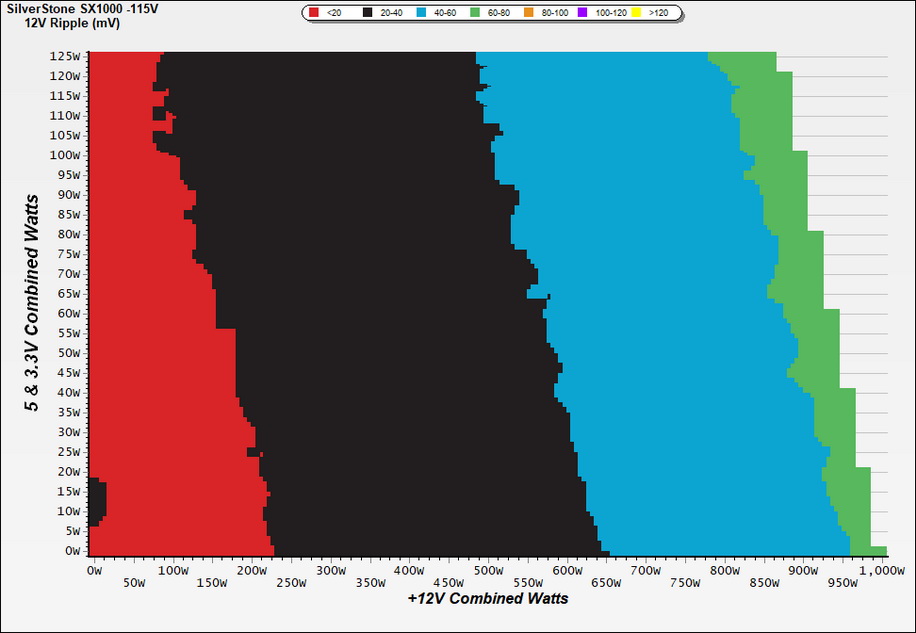This screenshot has height=633, width=916.
Task: Select the '20-40' legend label
Action: (391, 13)
